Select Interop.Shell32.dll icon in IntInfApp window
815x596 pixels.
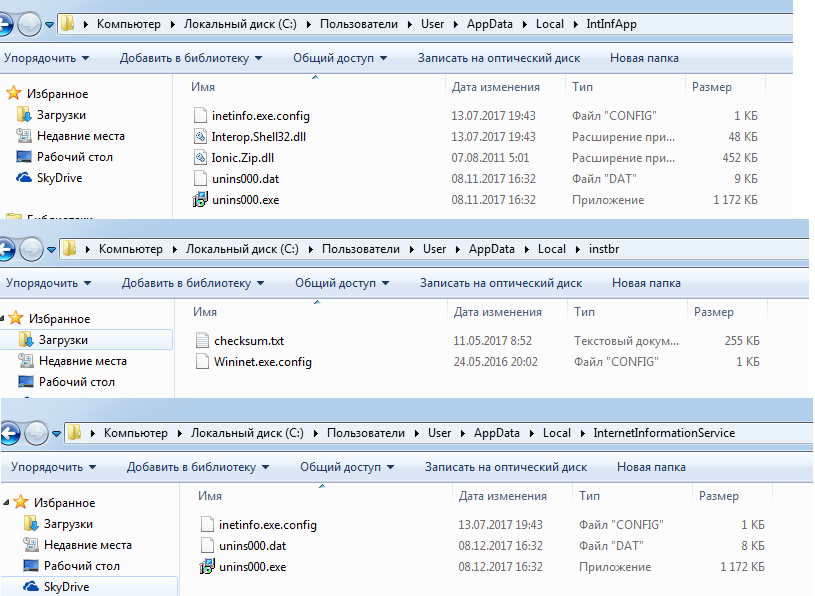(x=200, y=137)
